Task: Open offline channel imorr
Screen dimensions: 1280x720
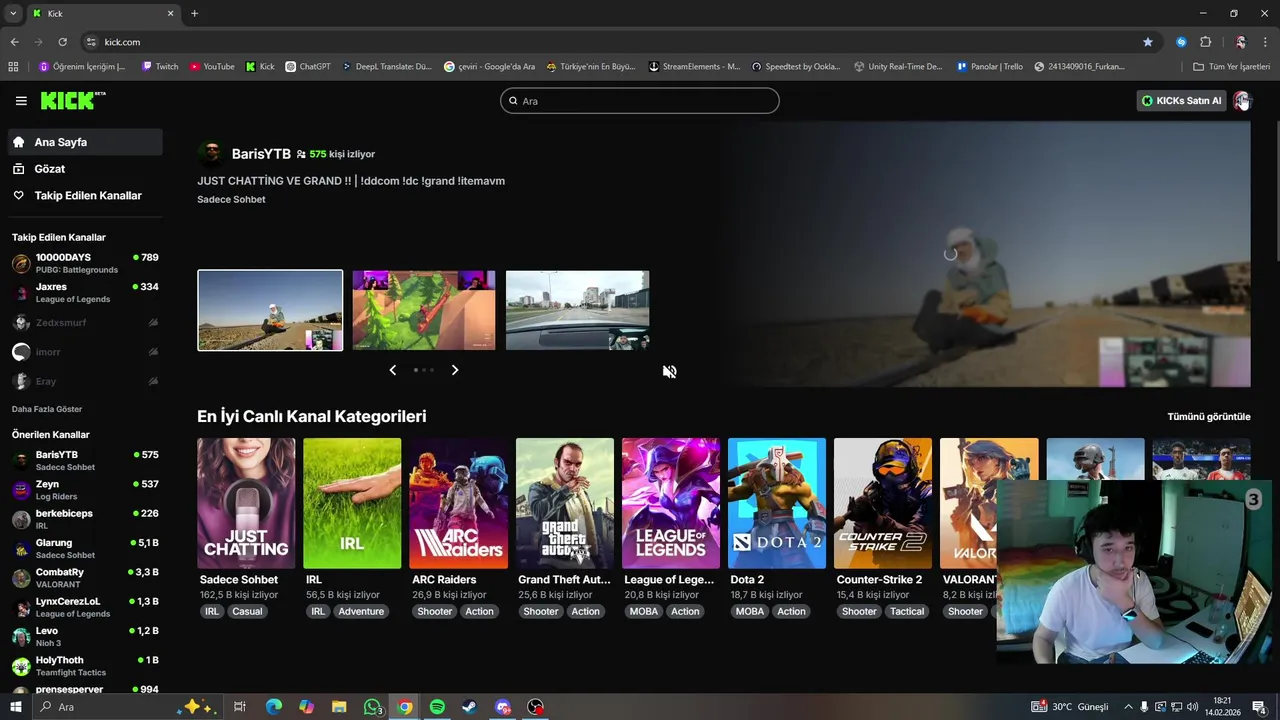Action: pyautogui.click(x=85, y=352)
